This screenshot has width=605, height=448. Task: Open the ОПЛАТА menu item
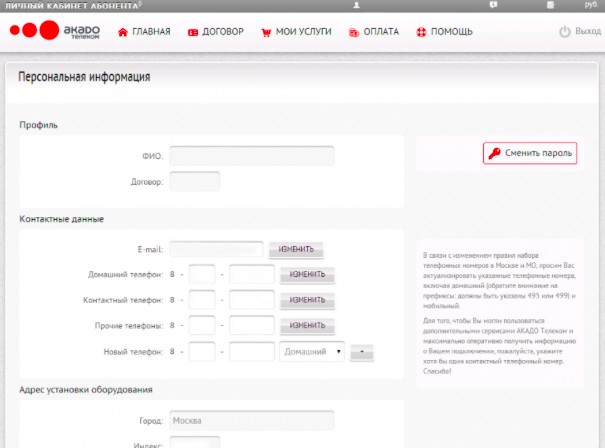point(374,32)
